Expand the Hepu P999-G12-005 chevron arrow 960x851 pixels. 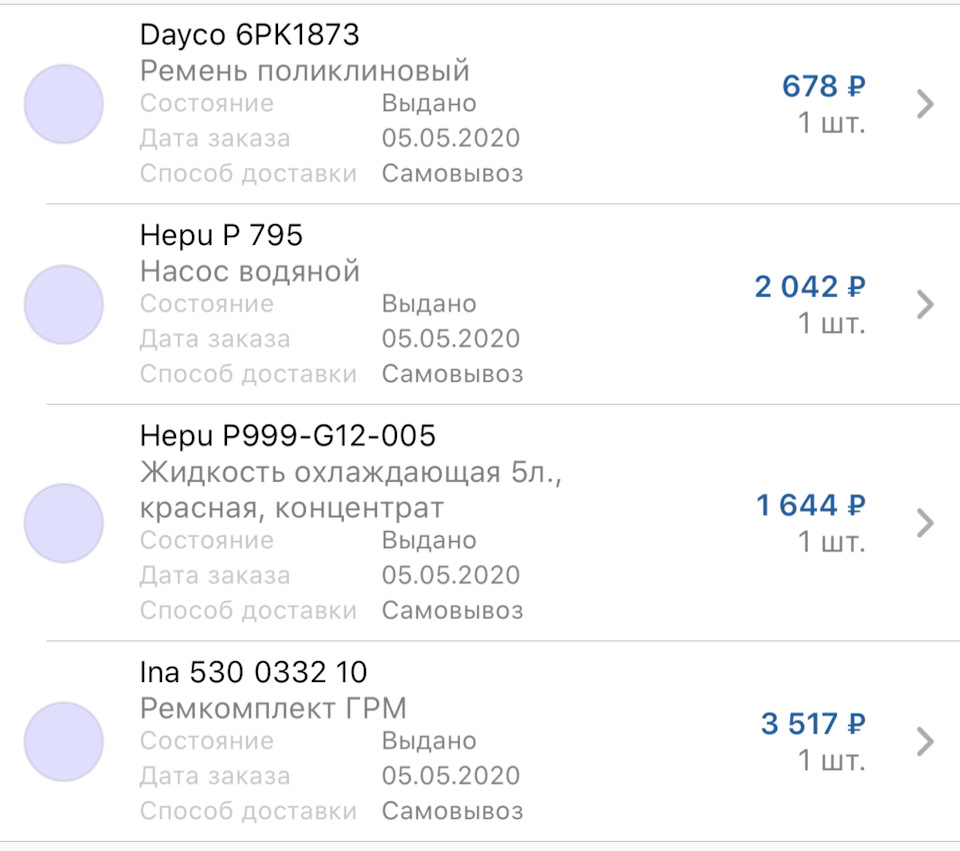[925, 523]
